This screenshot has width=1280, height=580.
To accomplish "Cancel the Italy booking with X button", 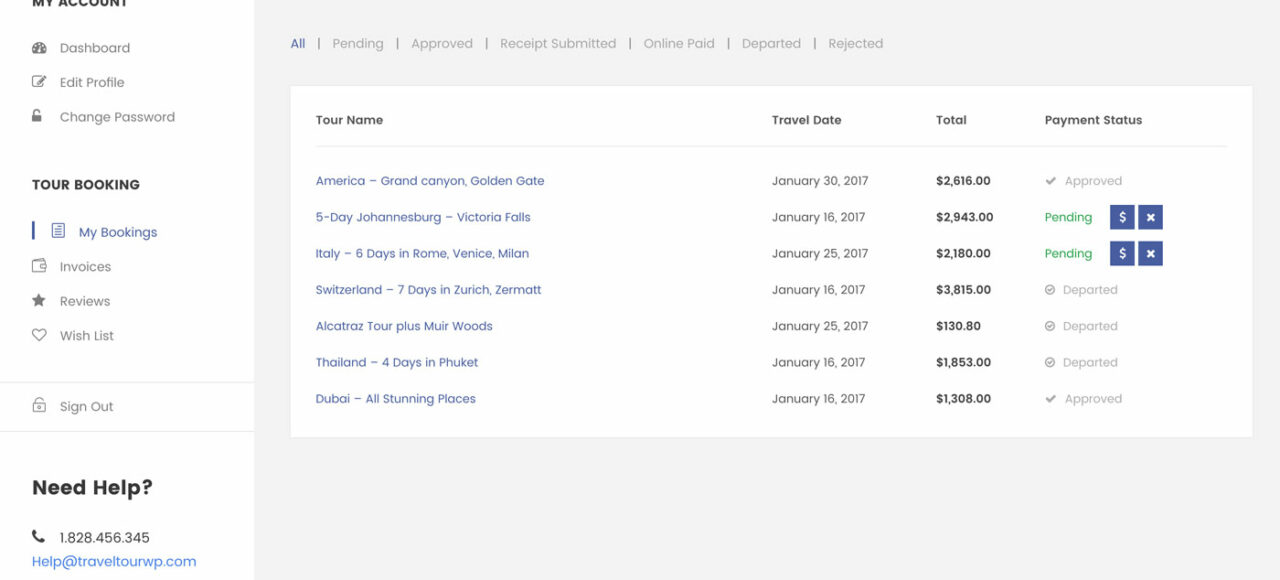I will pyautogui.click(x=1150, y=254).
